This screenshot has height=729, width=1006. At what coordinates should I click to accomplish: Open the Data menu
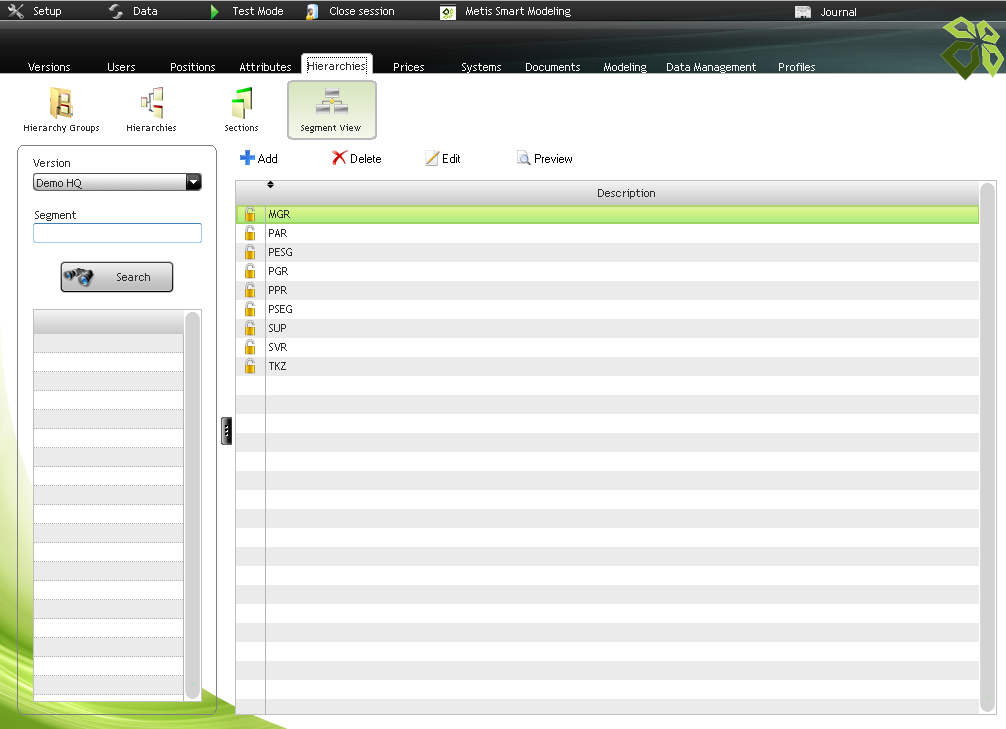tap(145, 11)
